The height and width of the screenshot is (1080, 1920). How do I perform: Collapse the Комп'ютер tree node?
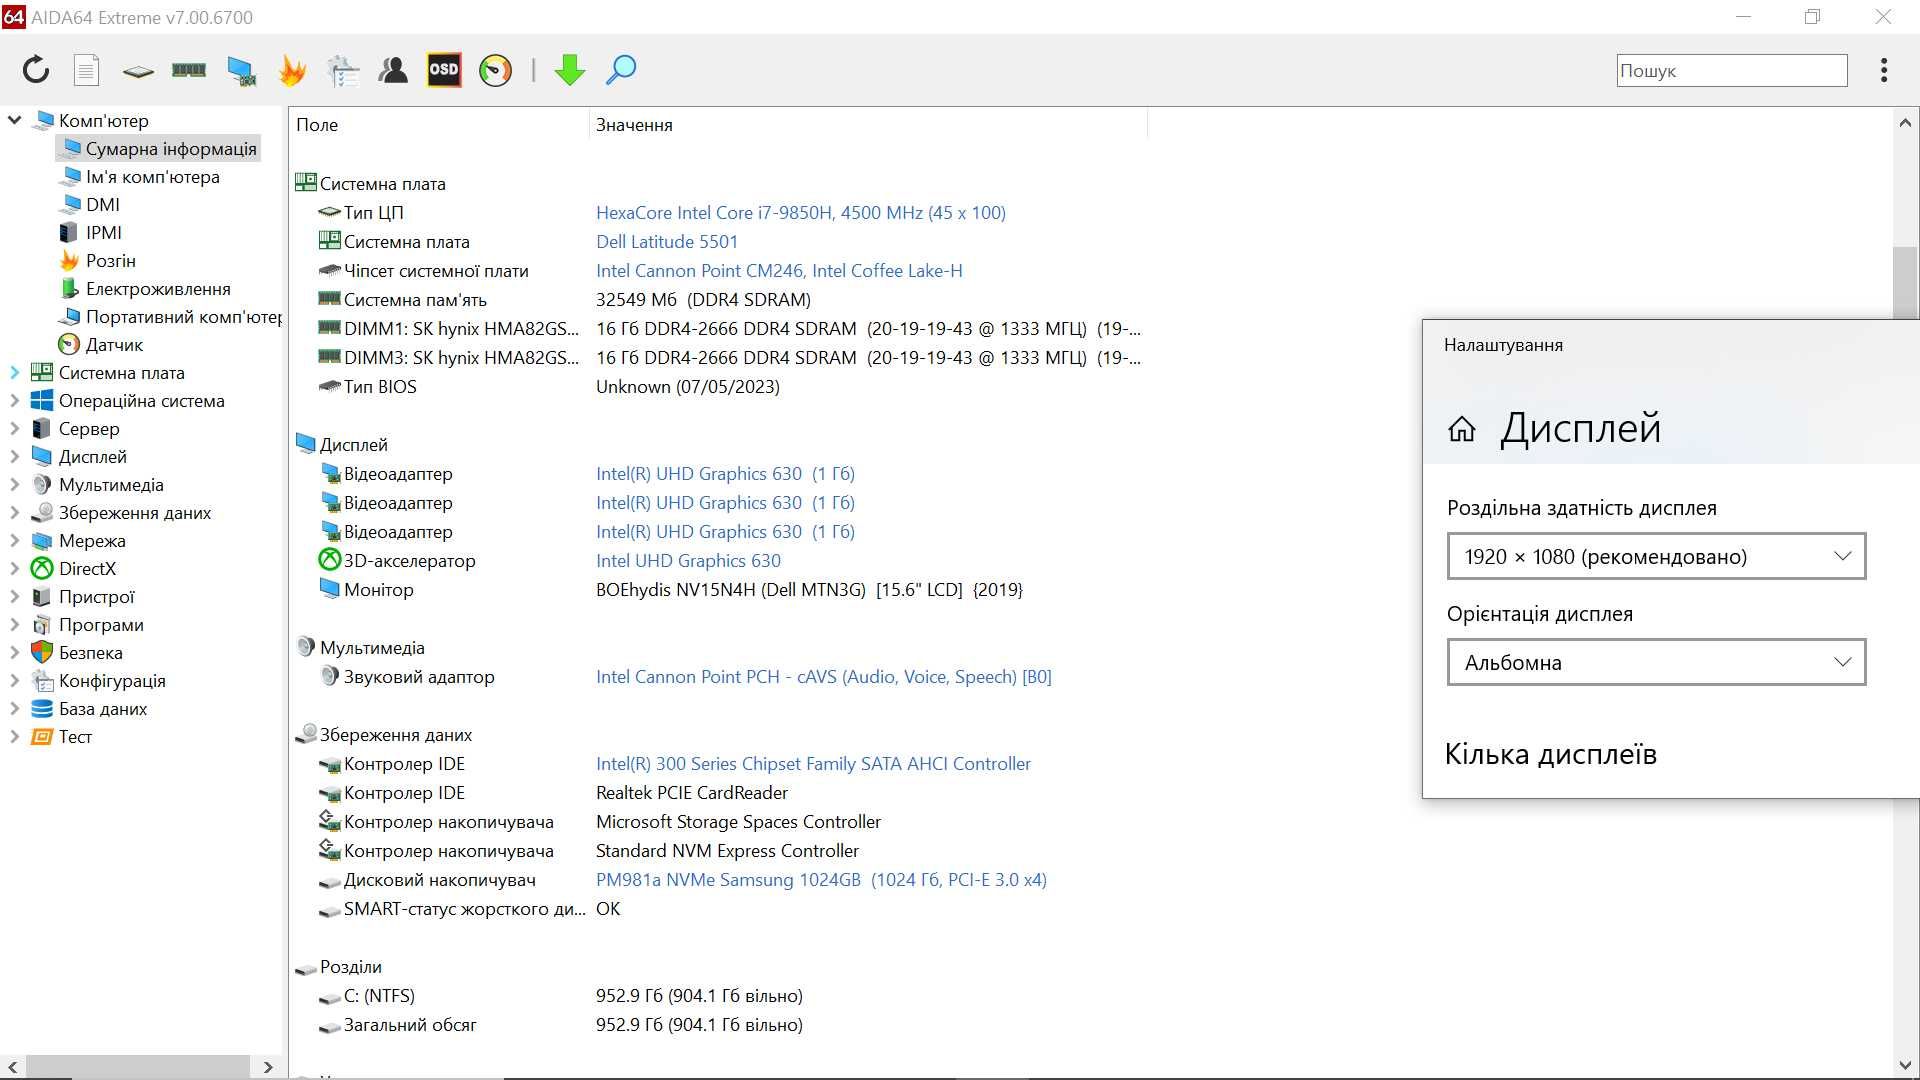click(14, 120)
